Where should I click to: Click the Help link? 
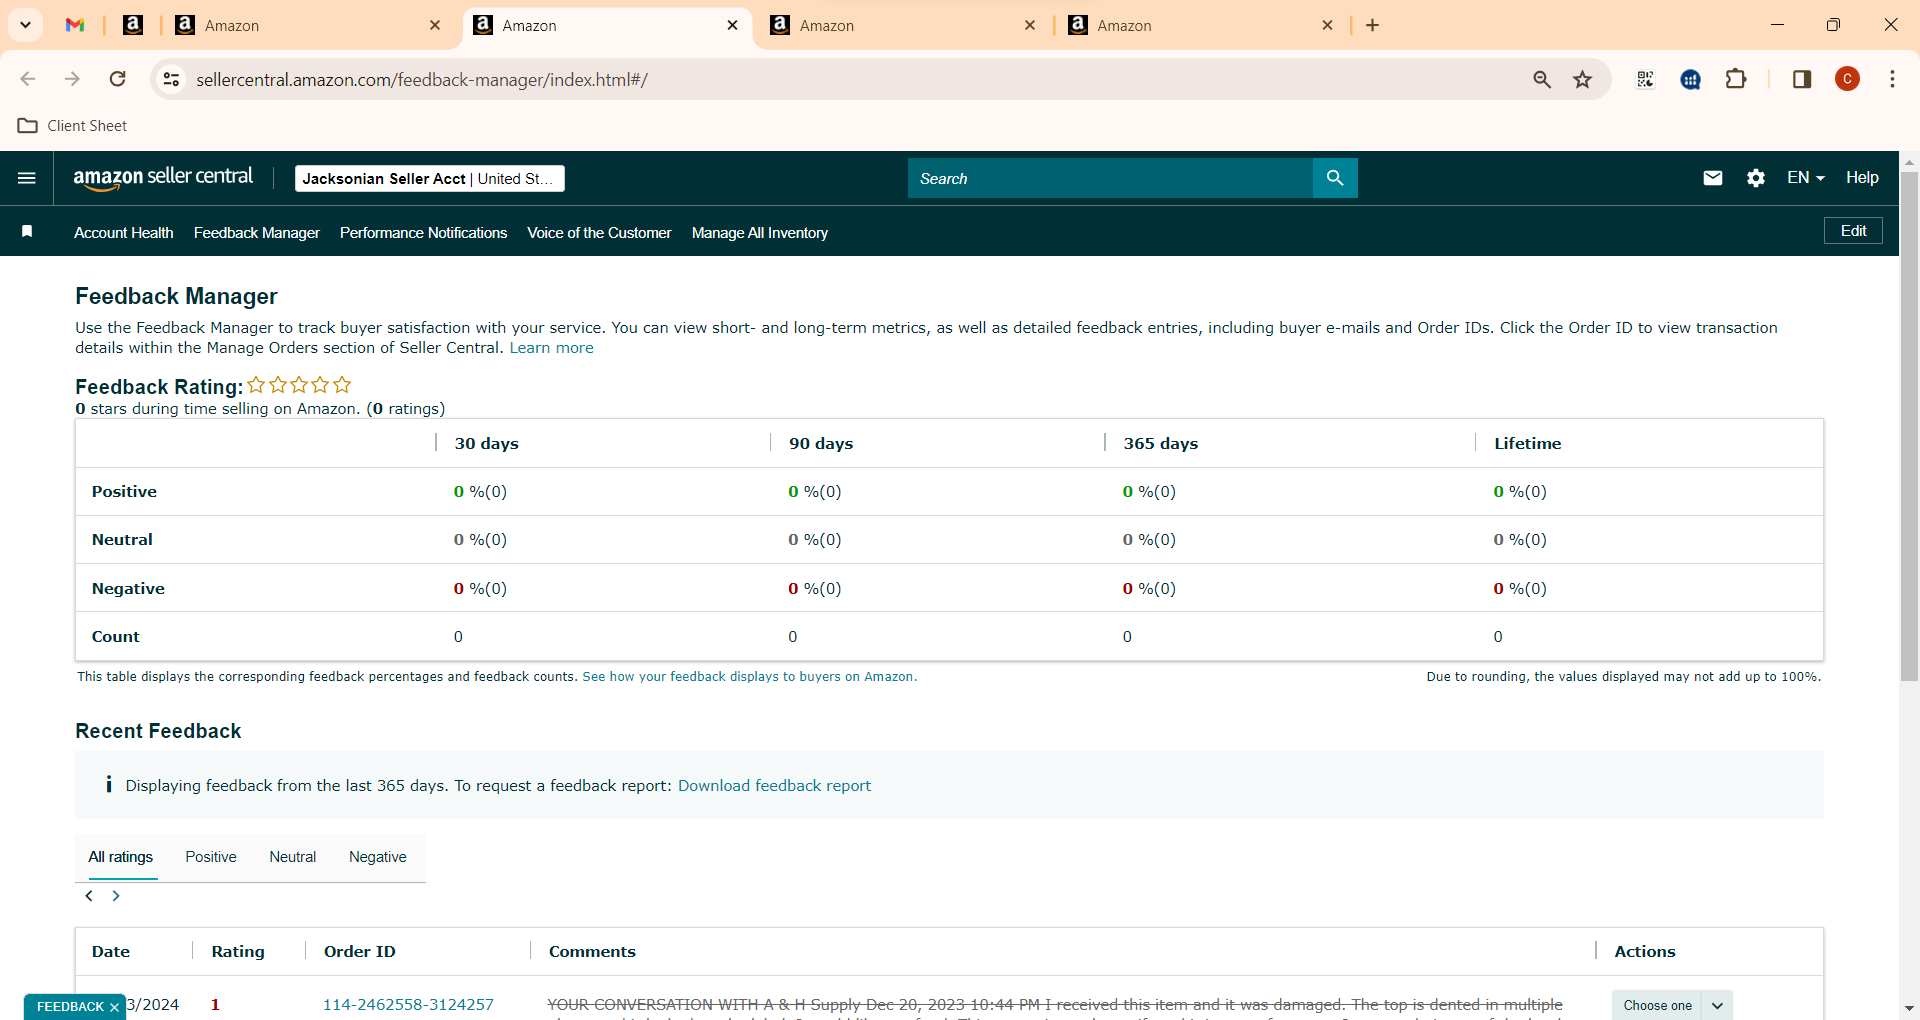[1862, 177]
